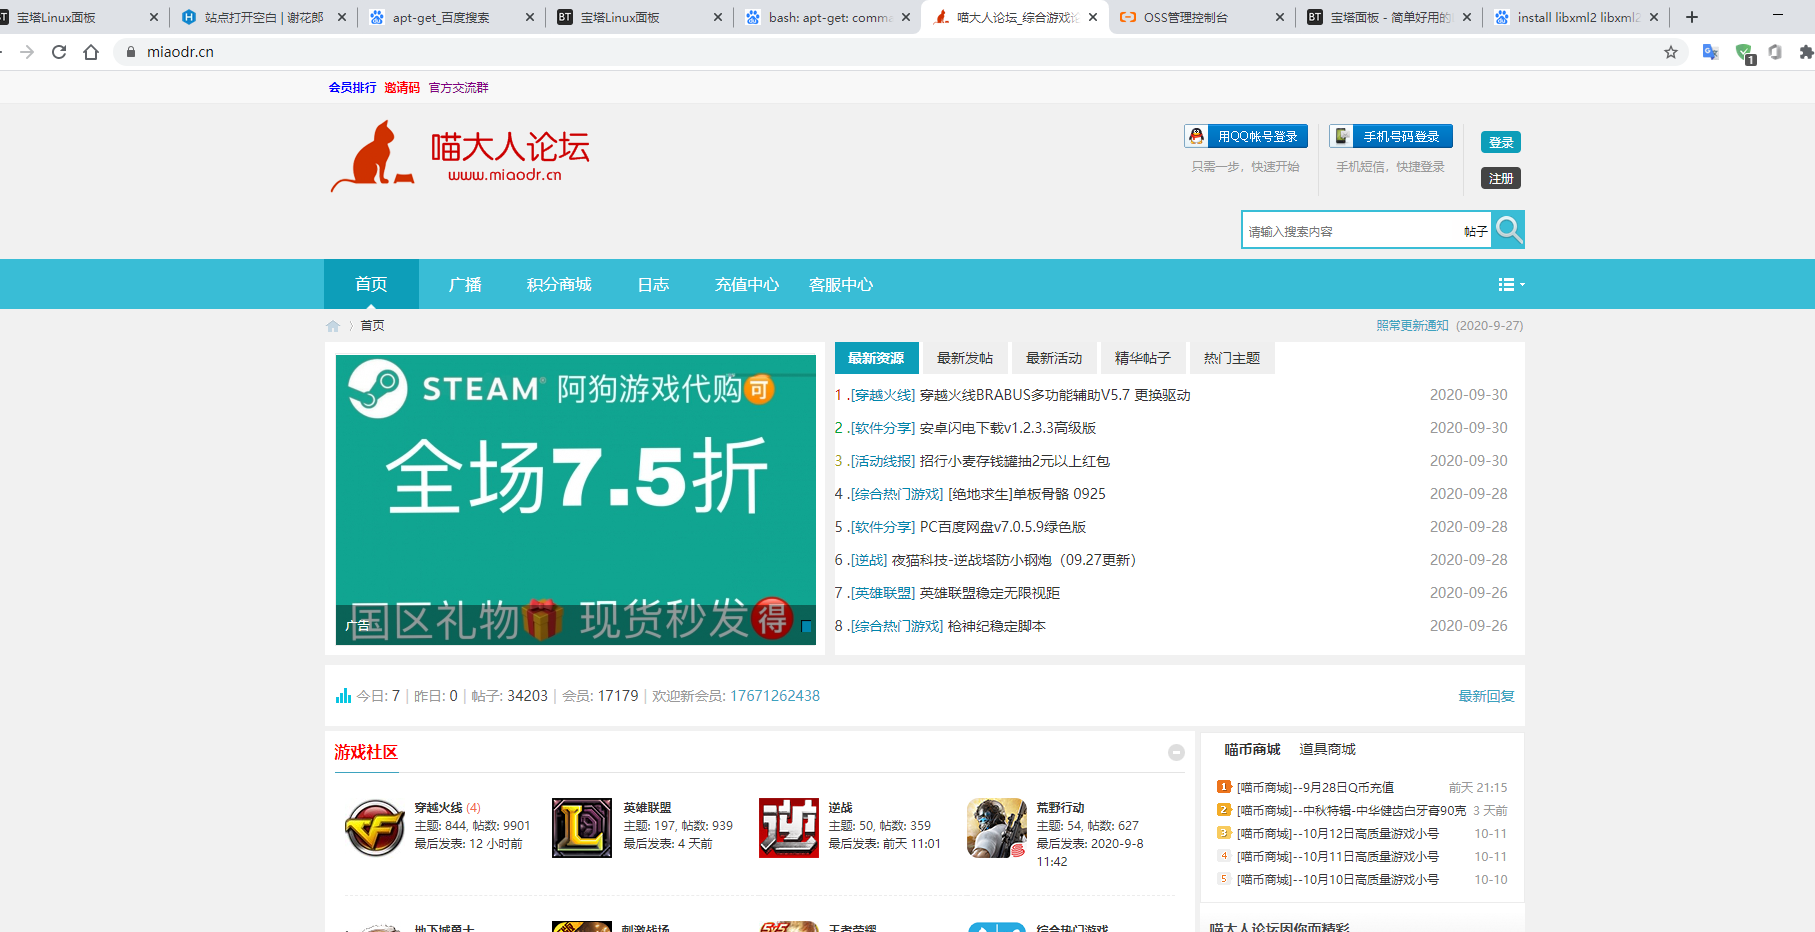Click the QQ penguin login icon
Viewport: 1815px width, 932px height.
pos(1197,136)
